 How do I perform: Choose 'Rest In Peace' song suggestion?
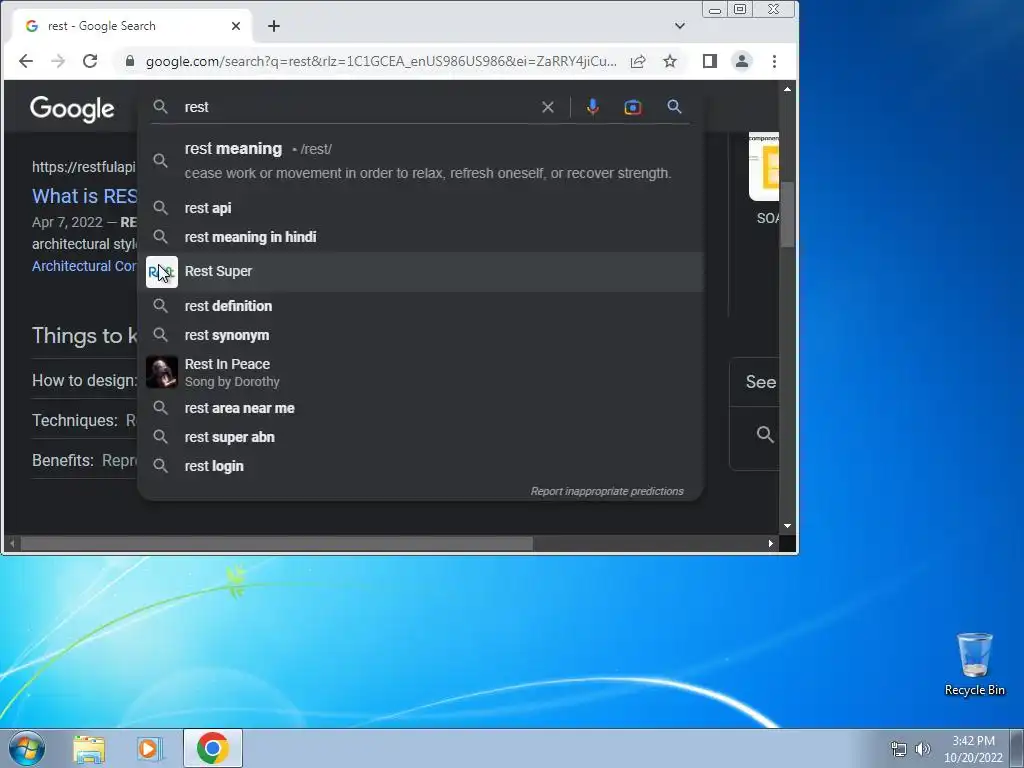(x=421, y=372)
